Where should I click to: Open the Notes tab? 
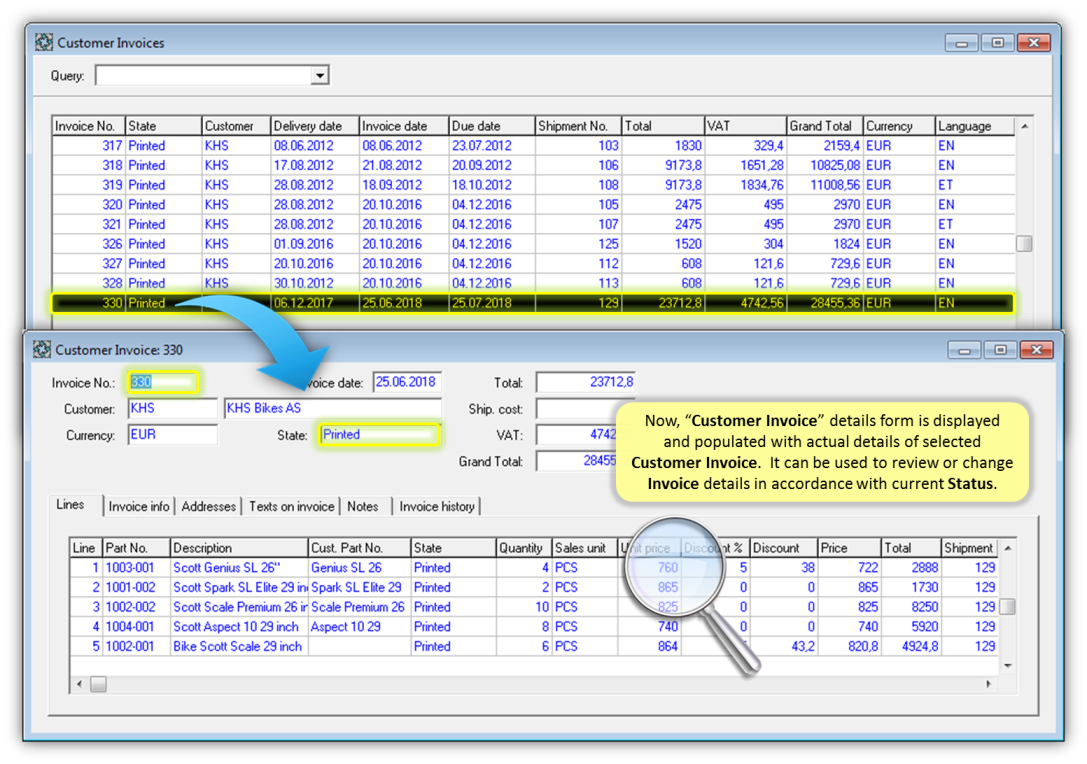point(363,507)
